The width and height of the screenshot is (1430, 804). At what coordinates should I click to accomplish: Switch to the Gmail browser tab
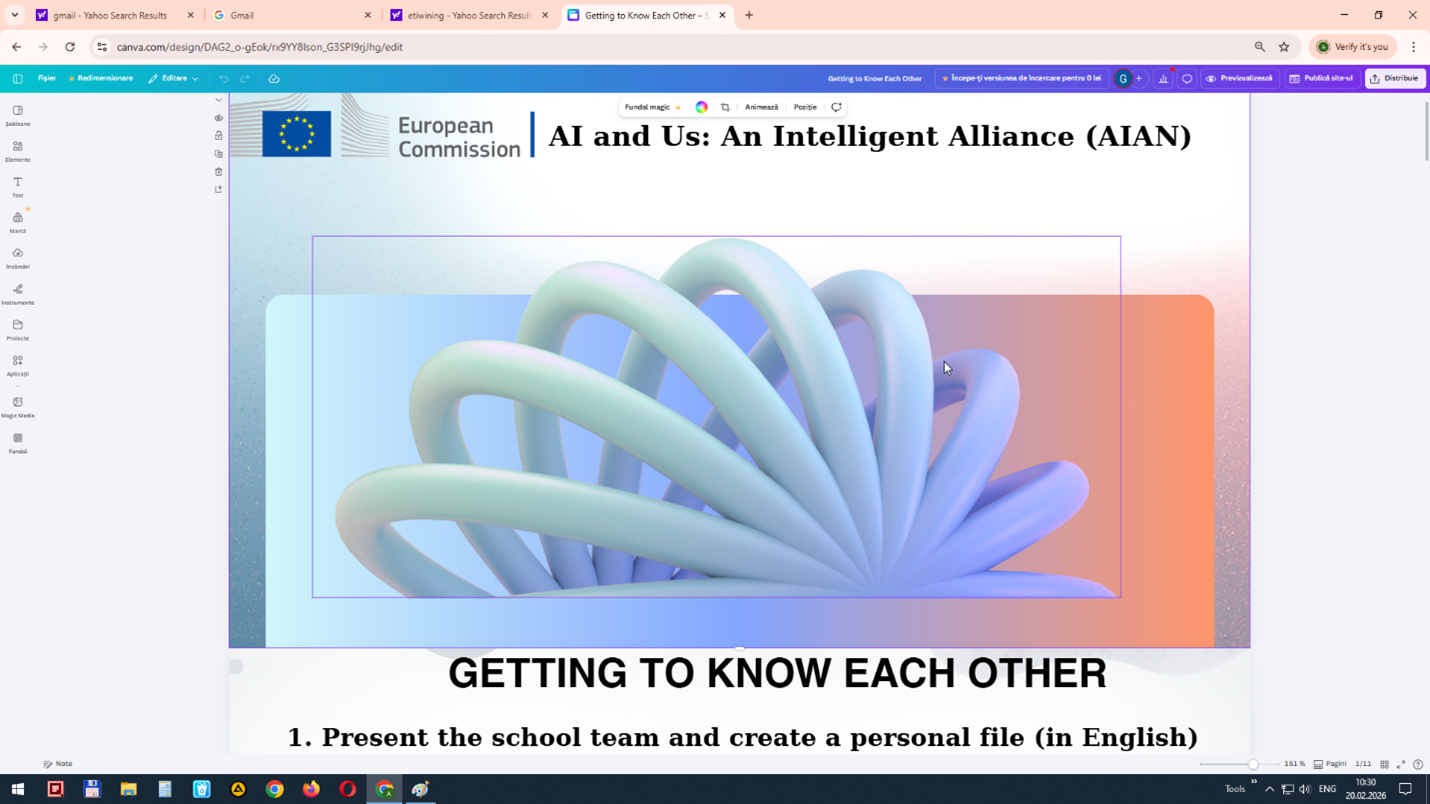click(290, 15)
